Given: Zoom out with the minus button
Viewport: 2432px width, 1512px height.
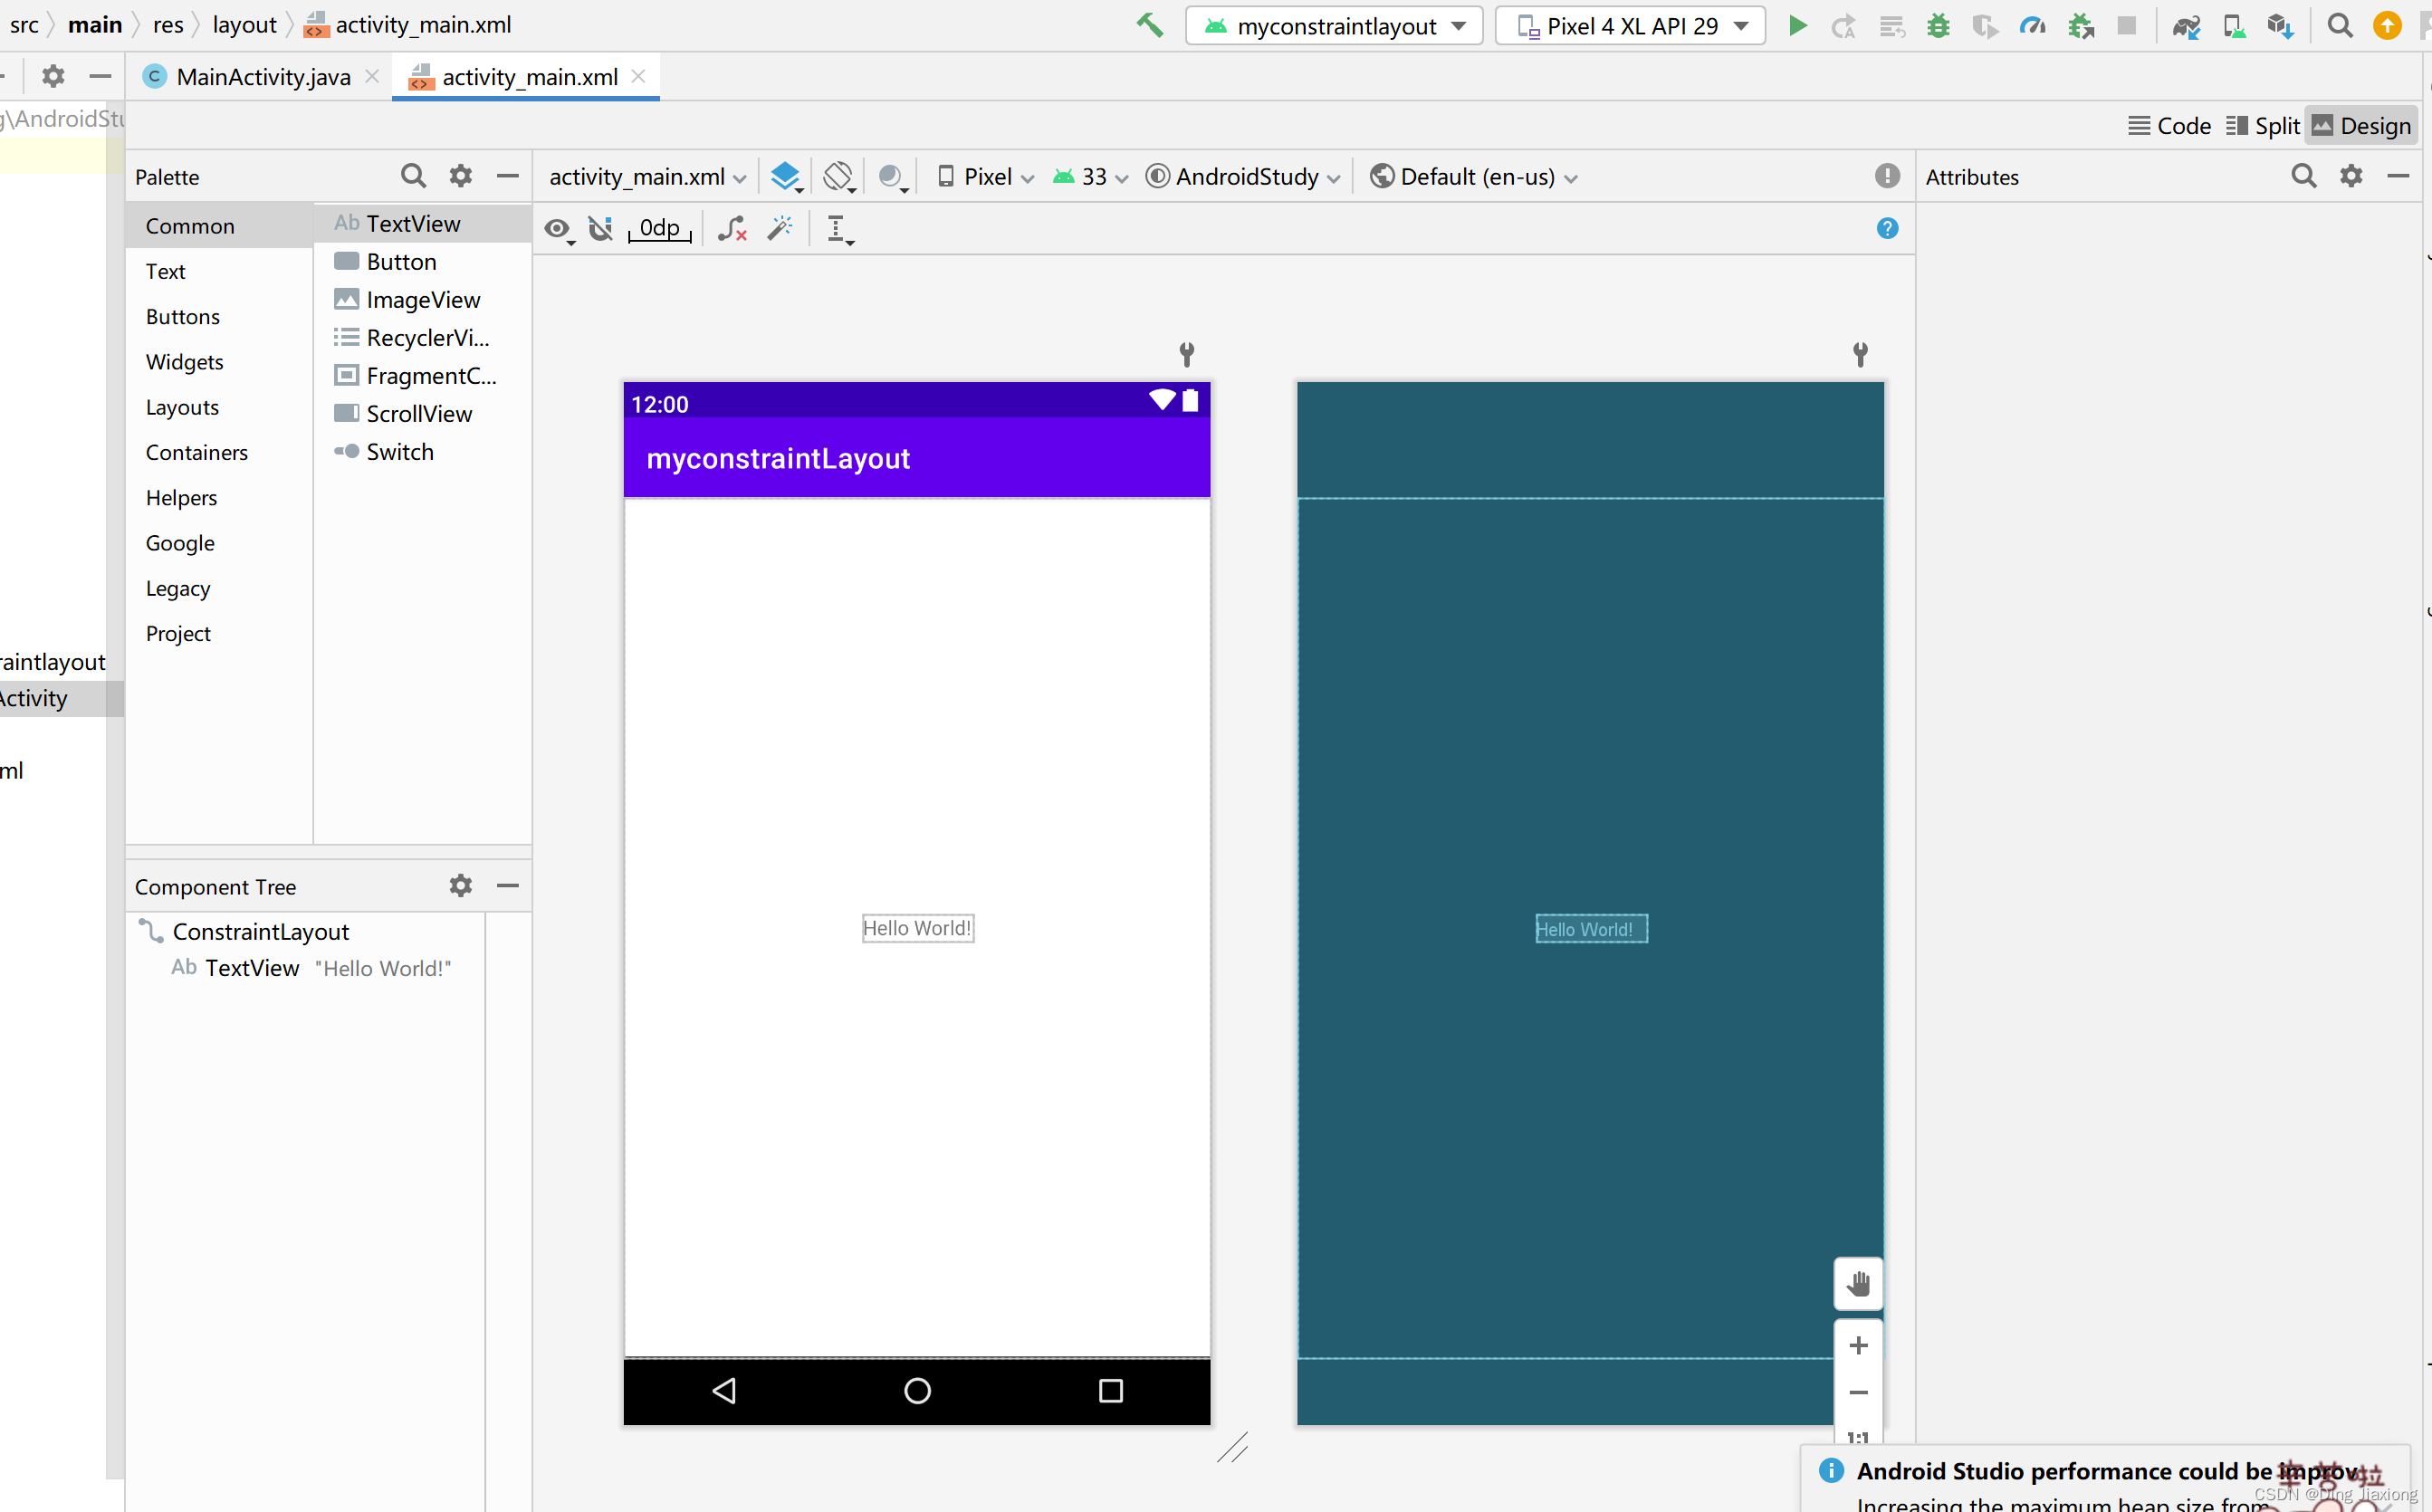Looking at the screenshot, I should tap(1858, 1392).
